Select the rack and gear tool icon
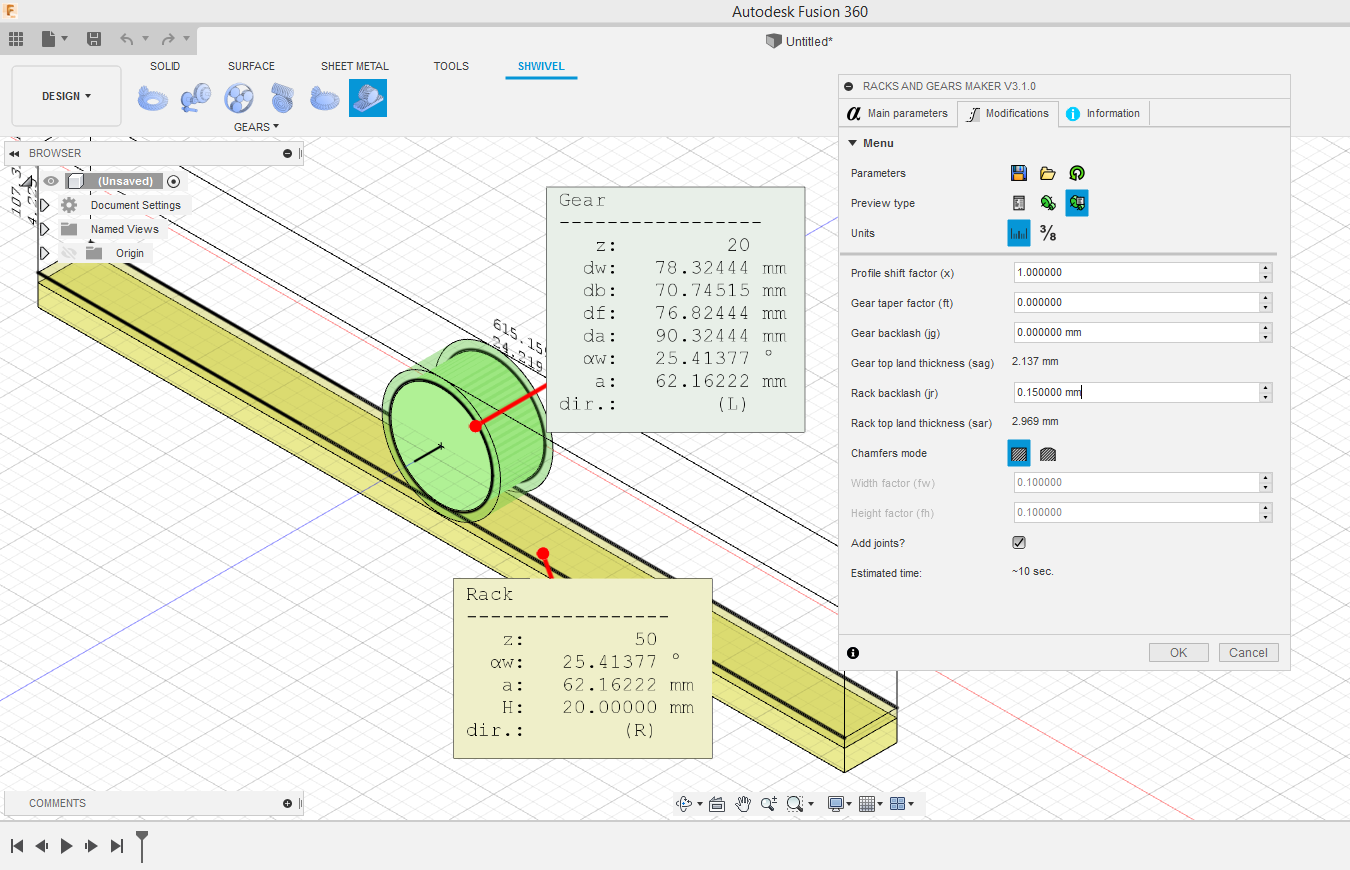Image resolution: width=1350 pixels, height=870 pixels. coord(368,98)
